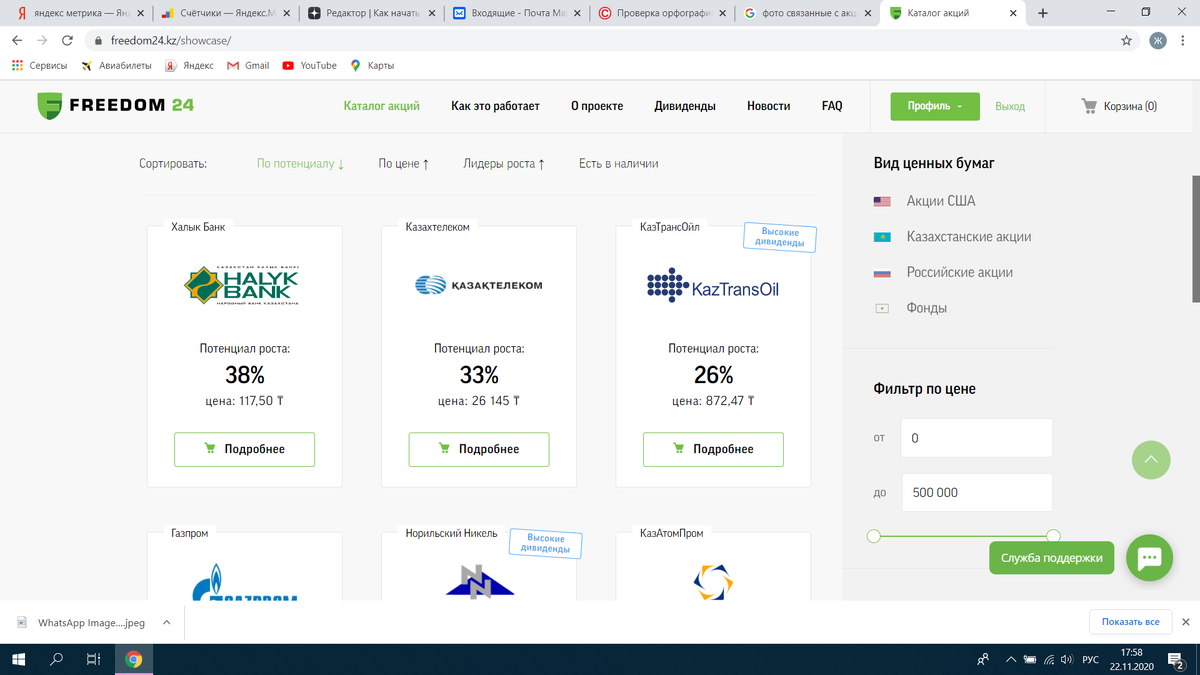Switch to the Входящие Почта Mail tab
The image size is (1200, 675).
[x=515, y=14]
